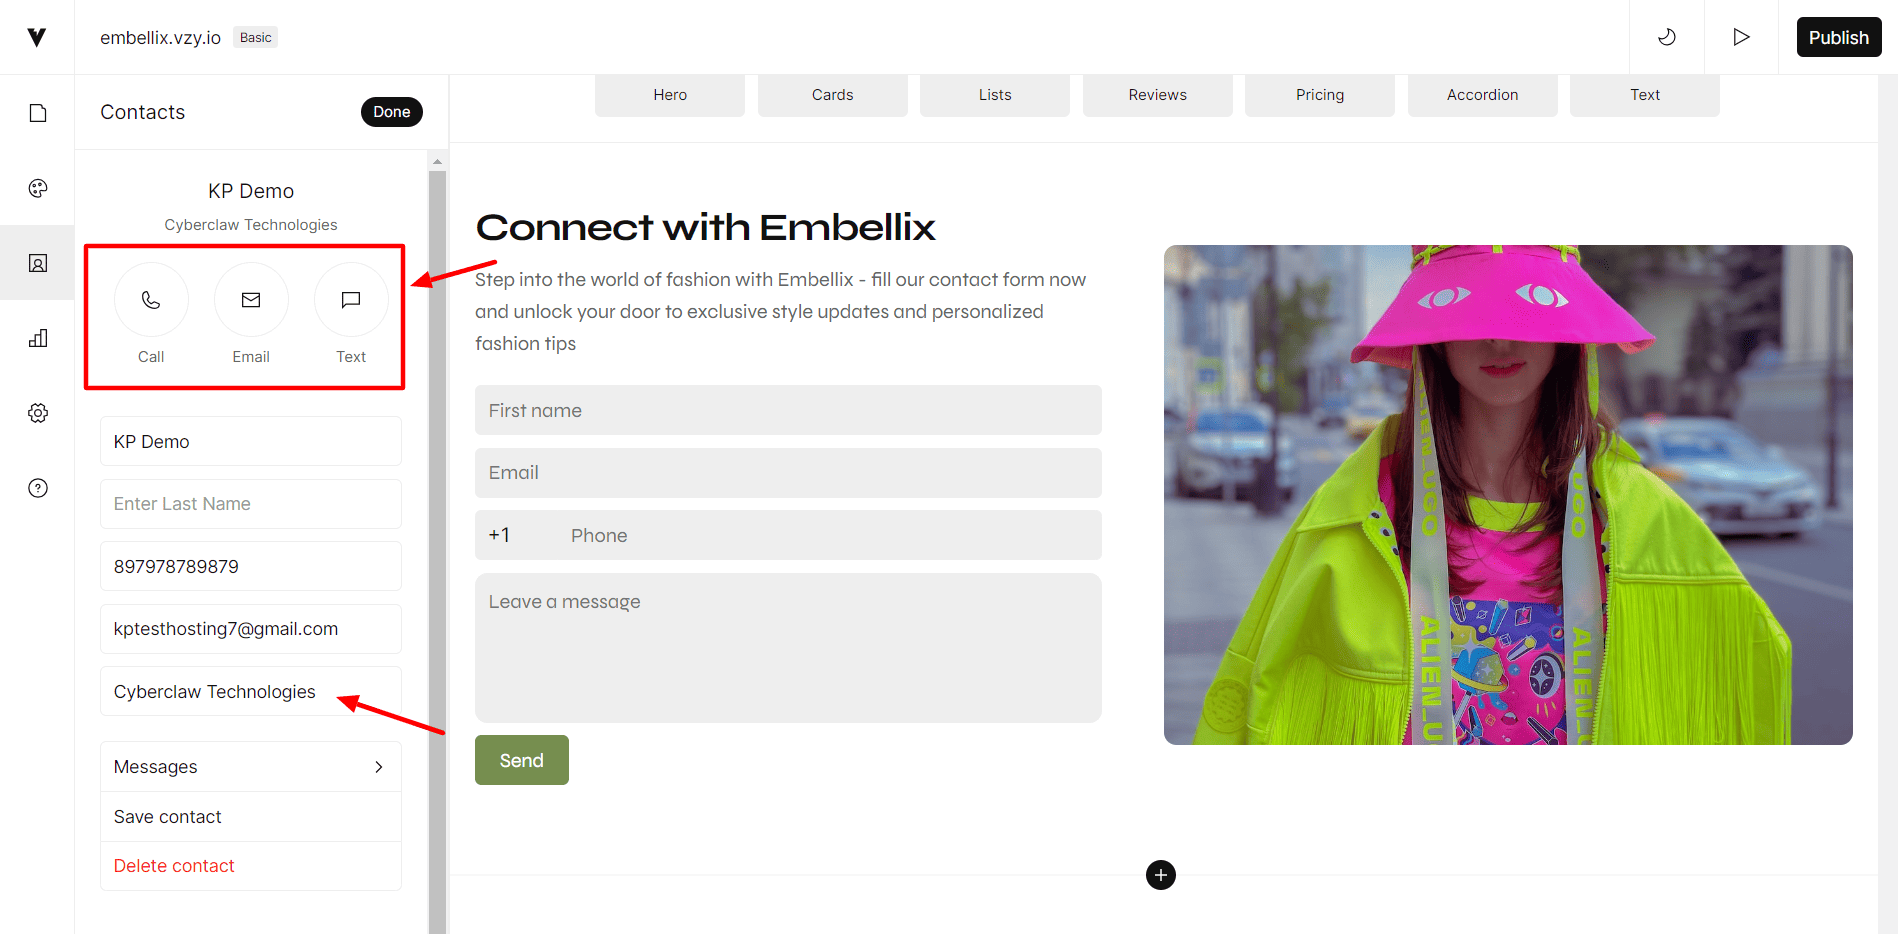The image size is (1898, 934).
Task: Click the Done button
Action: point(392,112)
